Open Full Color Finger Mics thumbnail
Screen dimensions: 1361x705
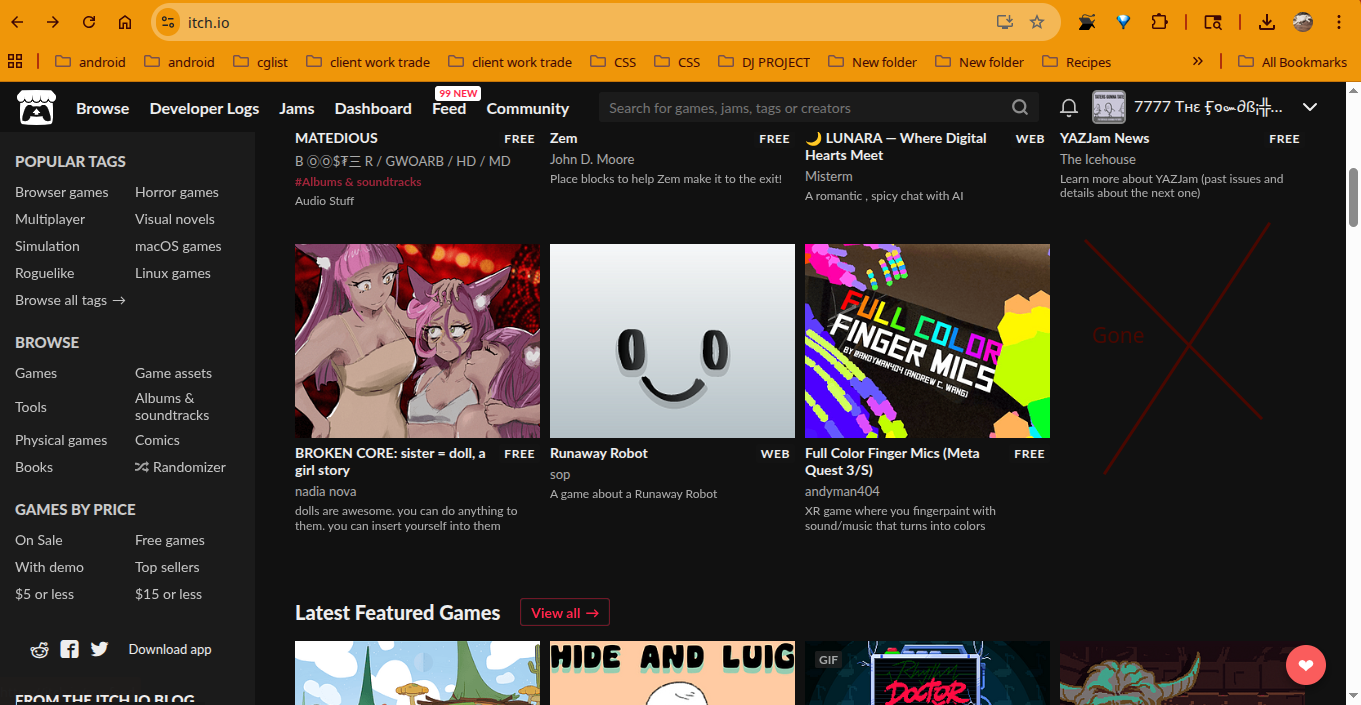(927, 341)
